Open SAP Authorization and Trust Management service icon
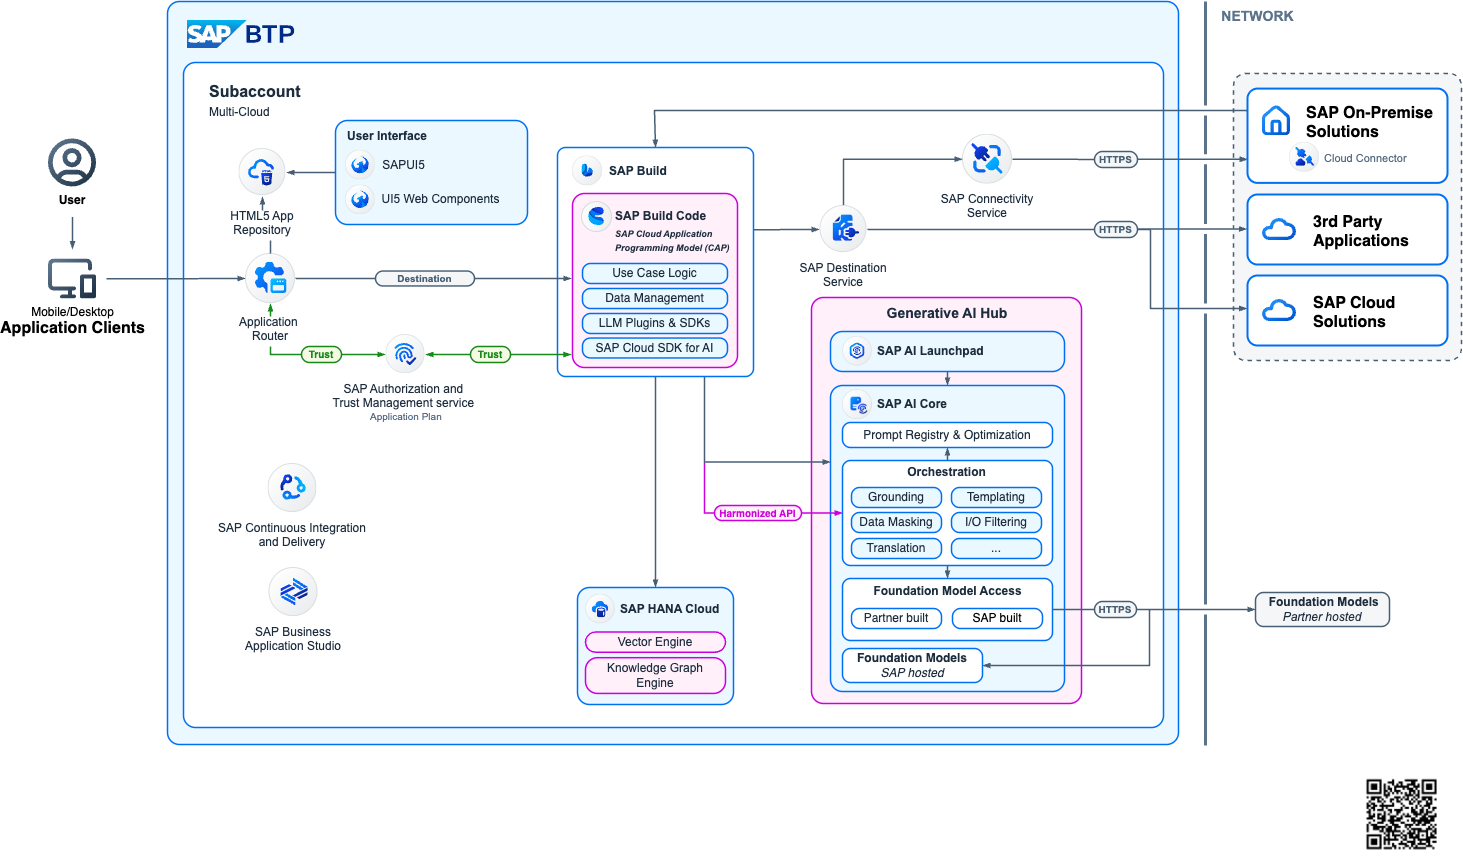The width and height of the screenshot is (1463, 858). [404, 355]
